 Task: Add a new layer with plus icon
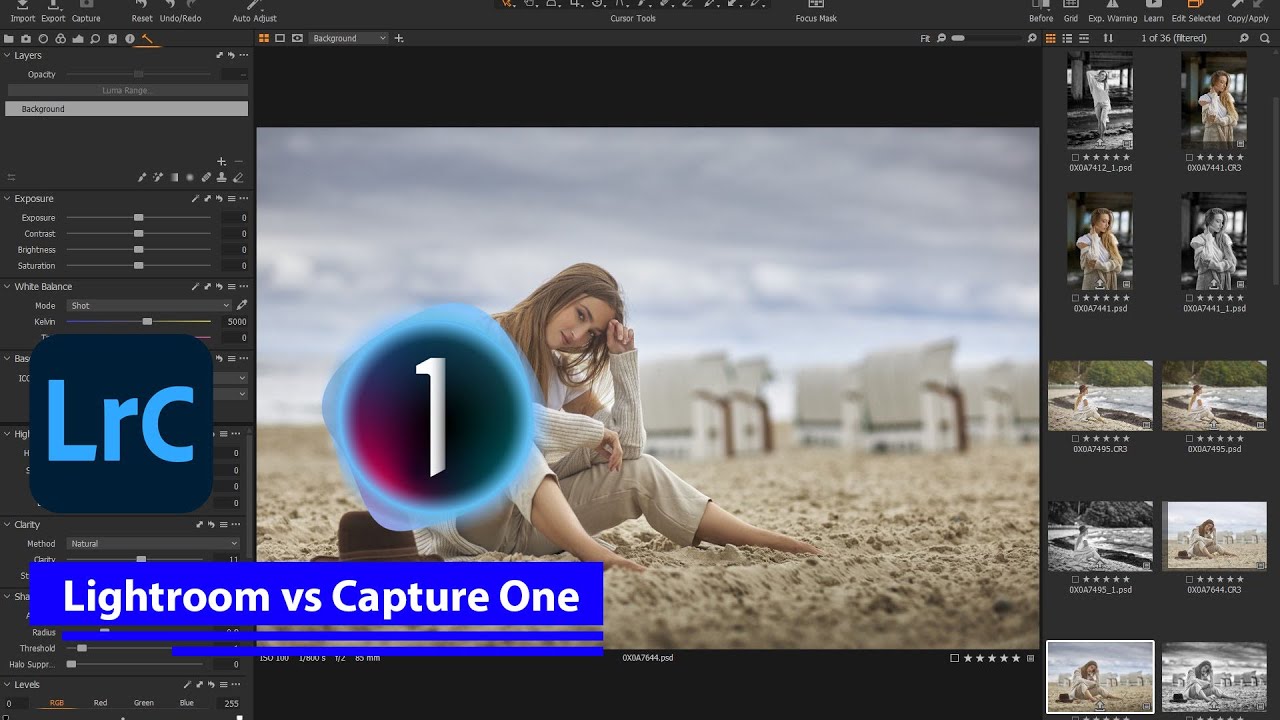pos(222,161)
